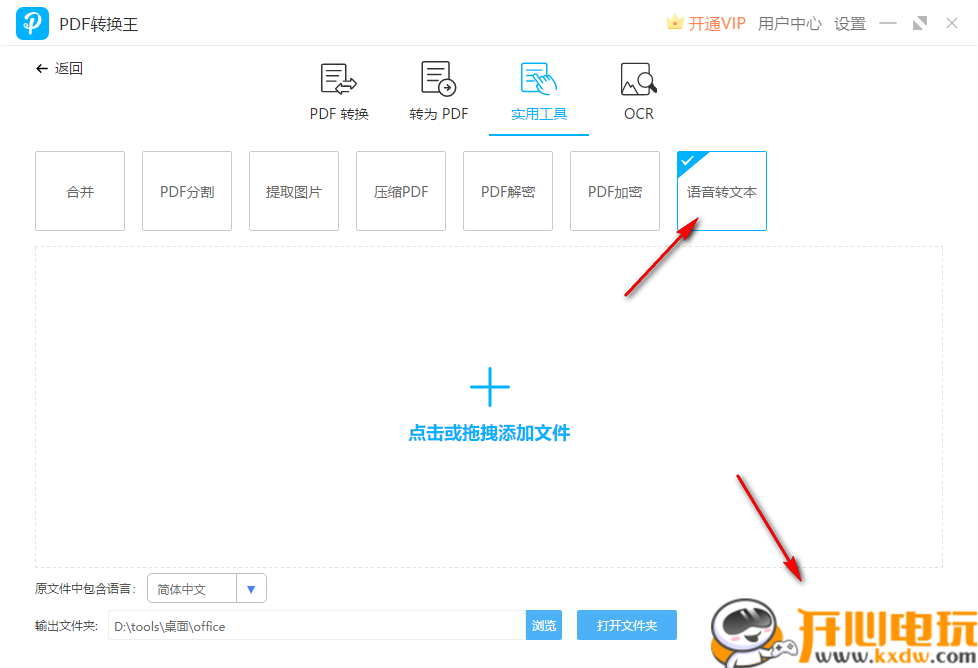This screenshot has height=668, width=978.
Task: Select the 合并 merge tool
Action: coord(79,190)
